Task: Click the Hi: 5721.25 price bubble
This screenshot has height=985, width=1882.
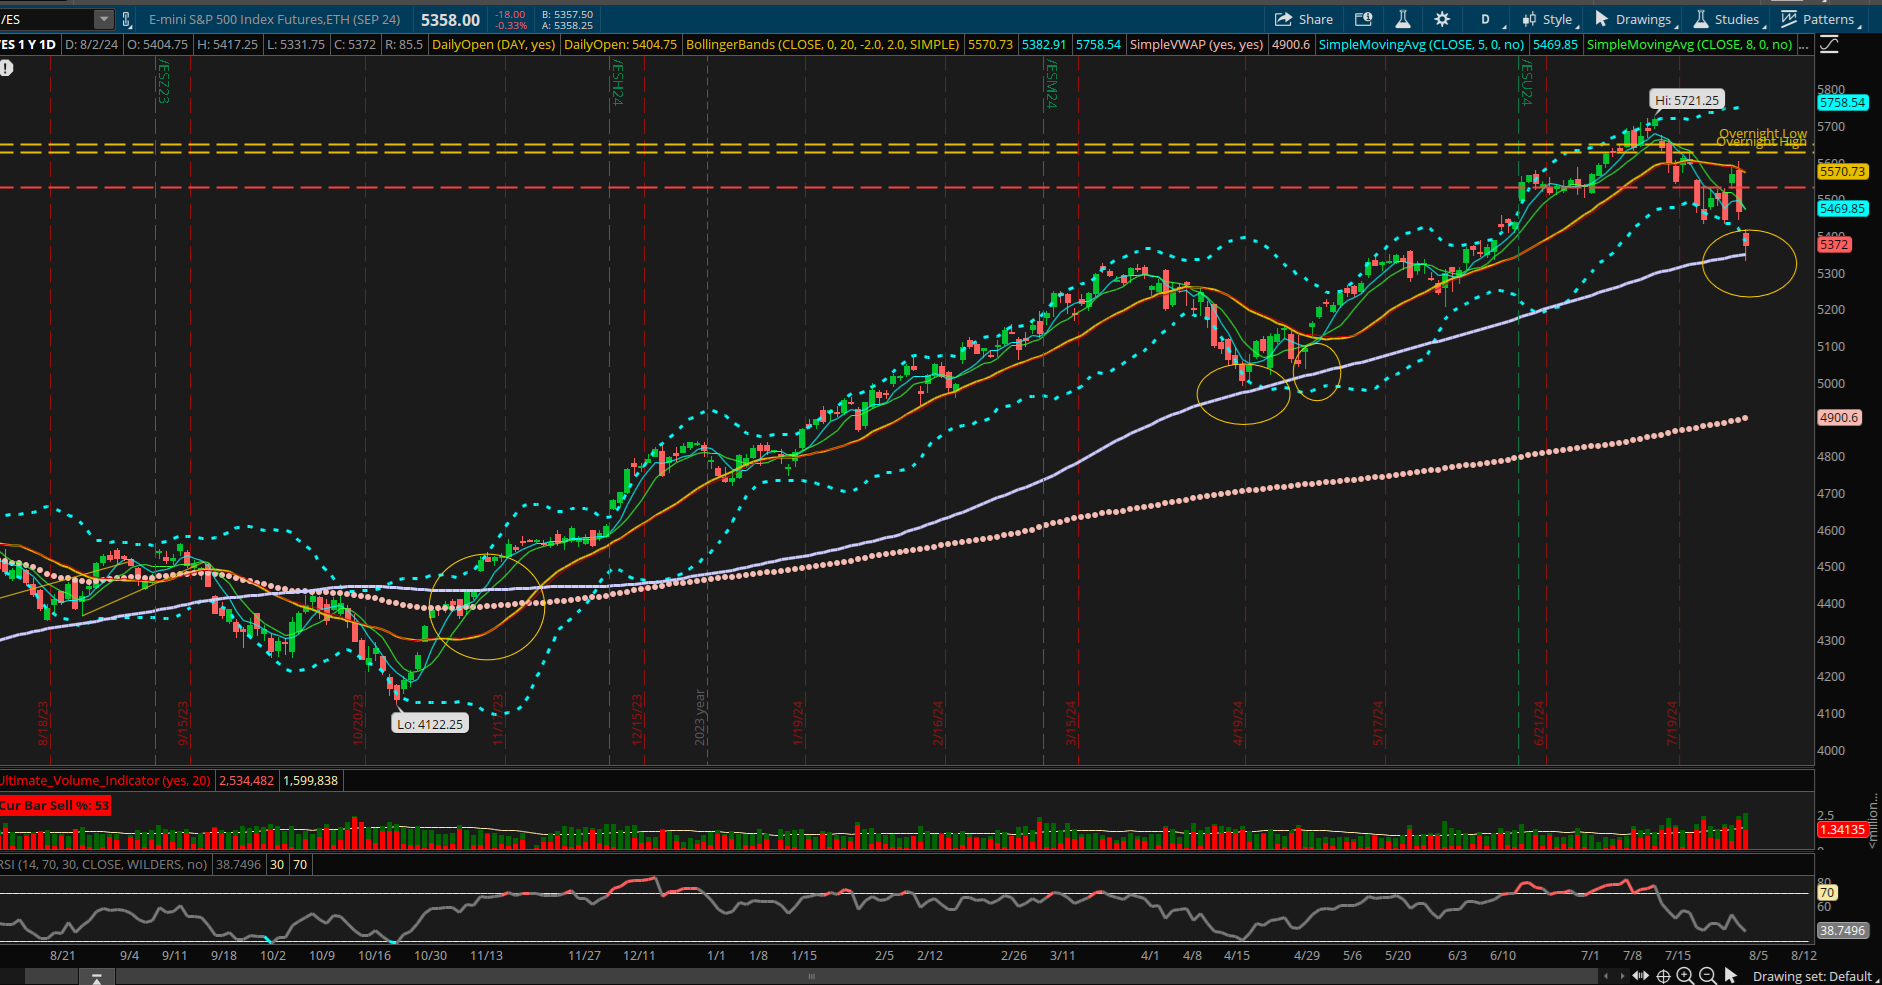Action: coord(1686,100)
